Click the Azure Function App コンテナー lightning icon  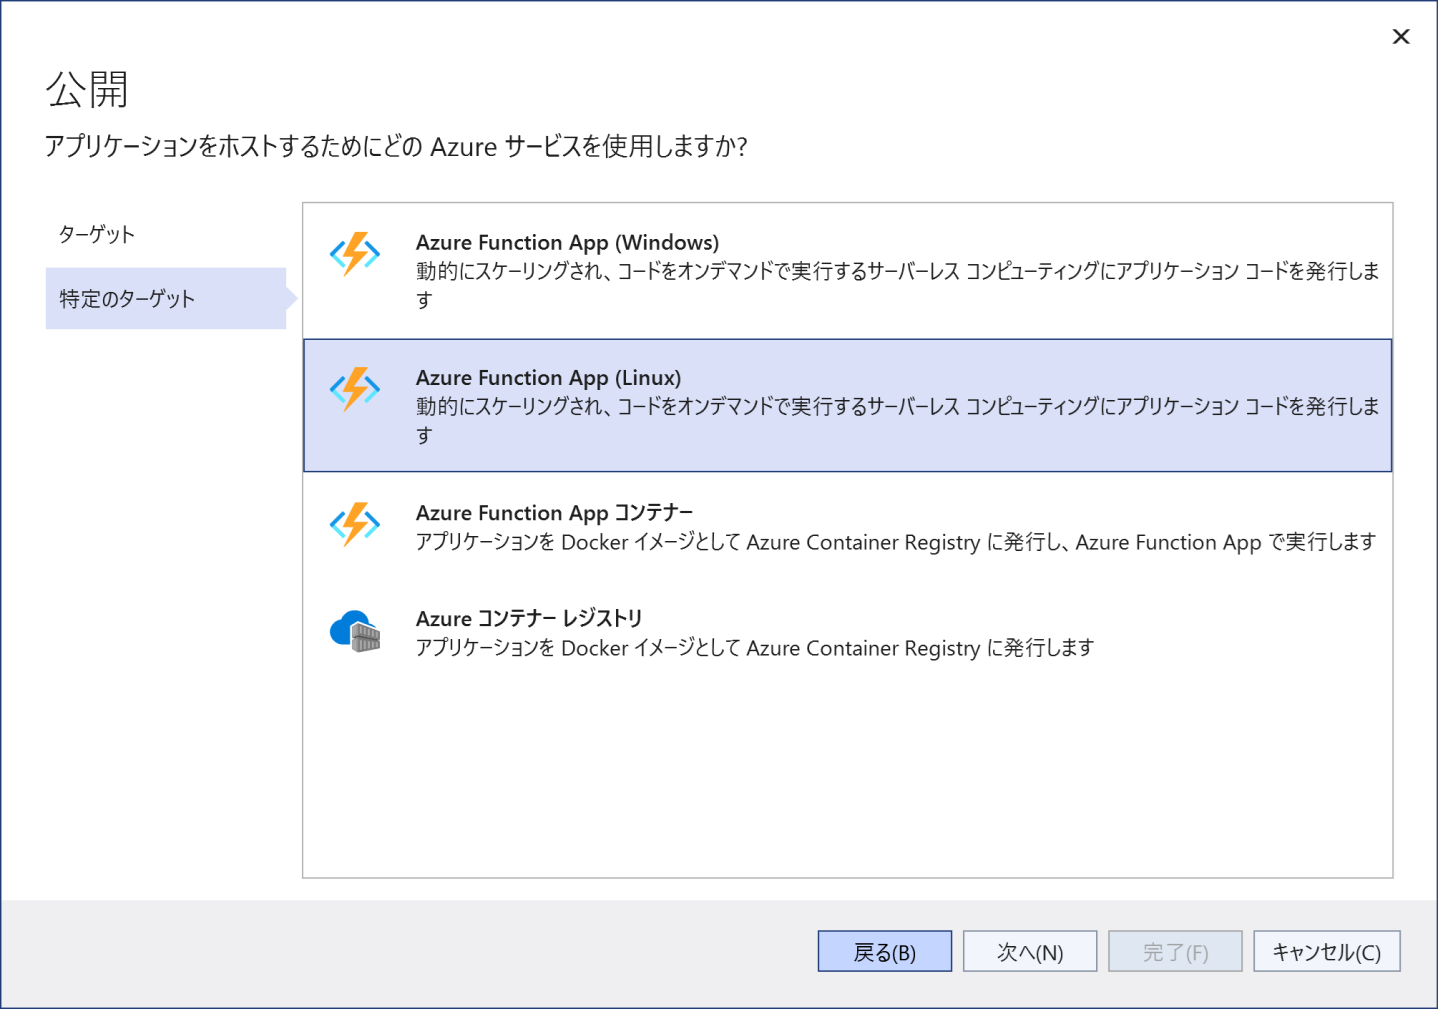(355, 524)
